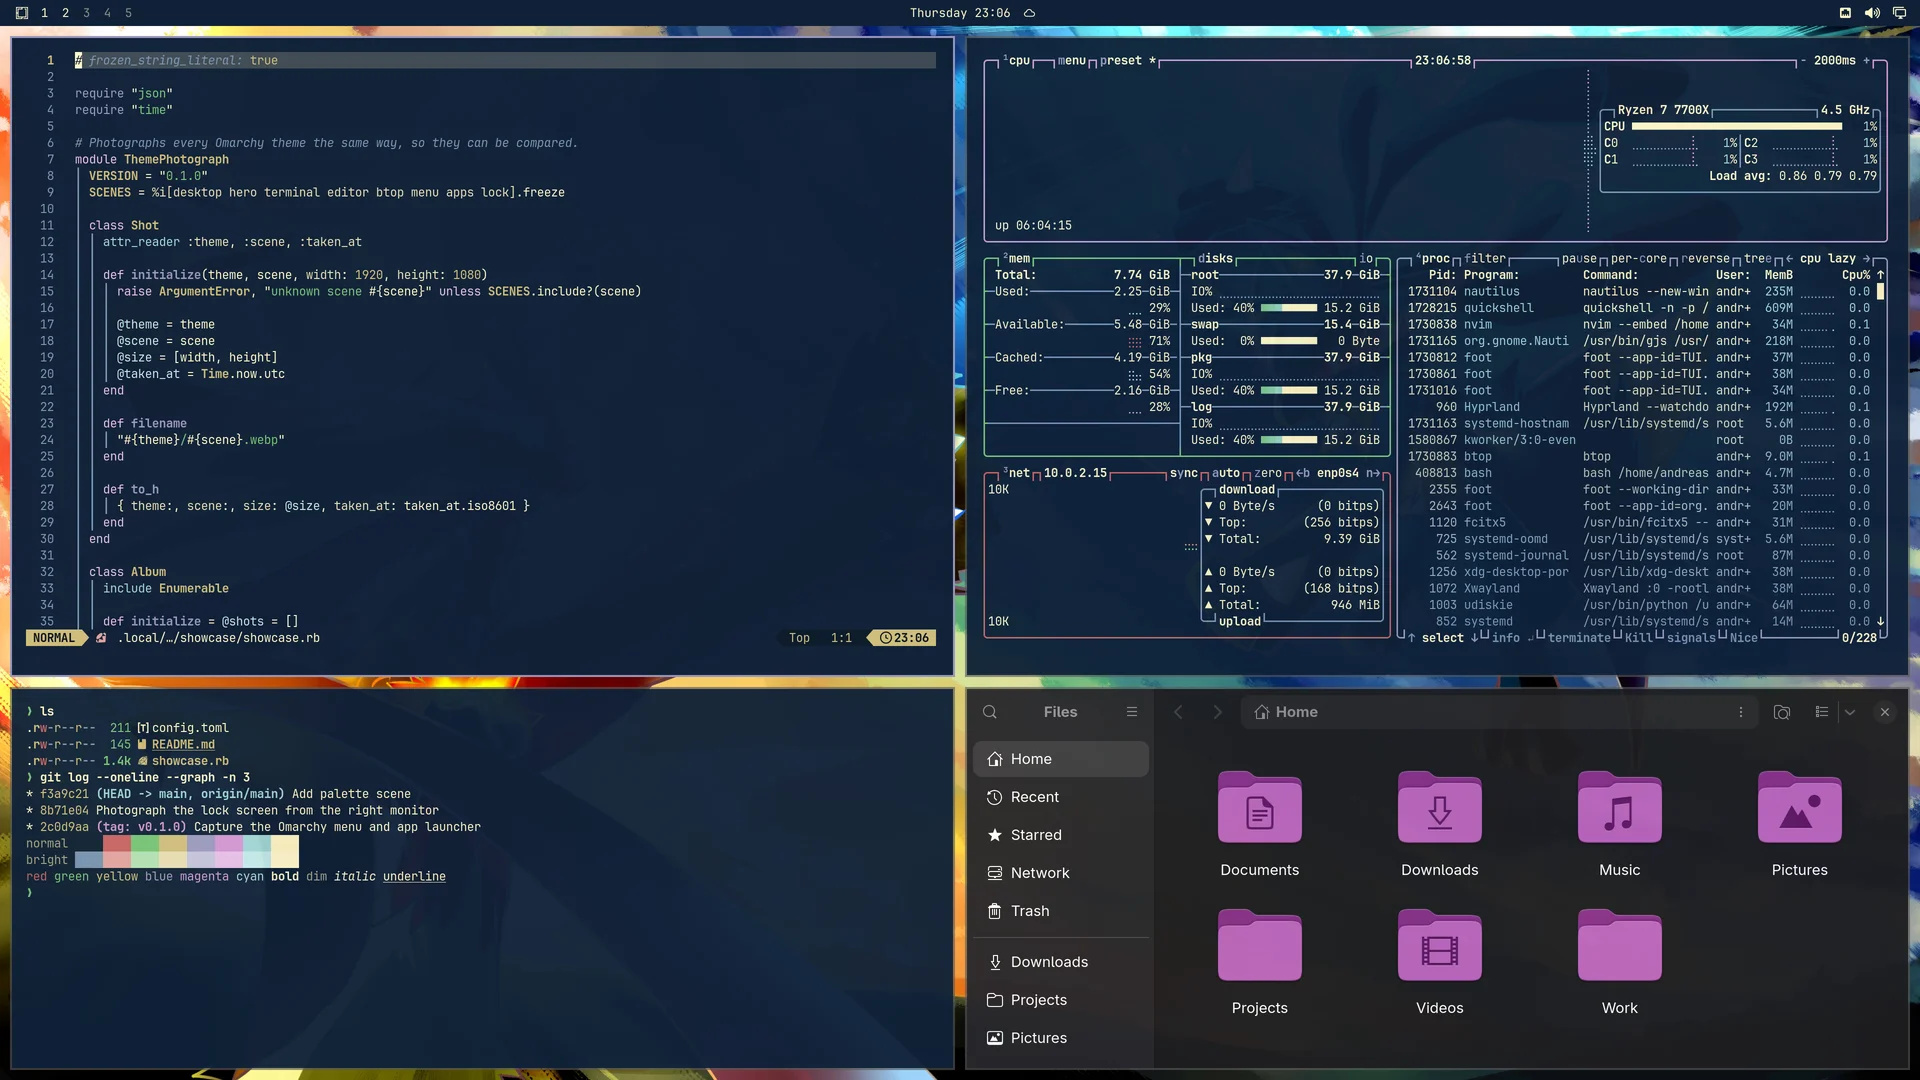
Task: Switch to workspace 4
Action: tap(107, 13)
